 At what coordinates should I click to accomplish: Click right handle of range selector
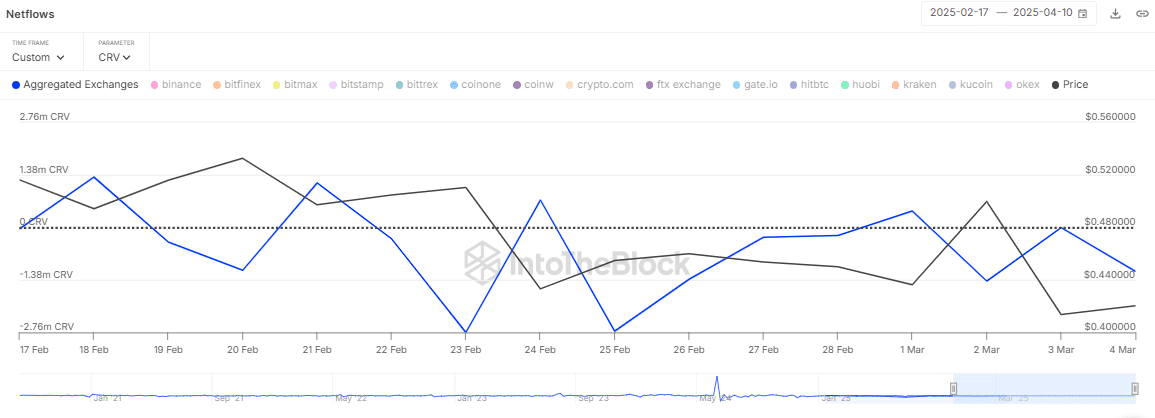click(1135, 389)
